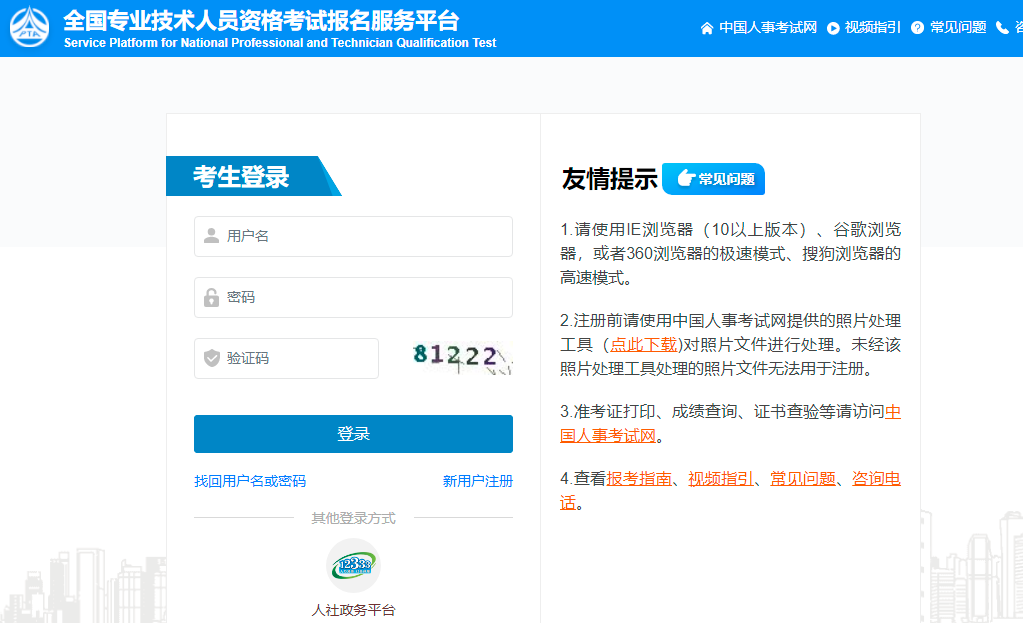This screenshot has height=623, width=1023.
Task: Open the phone icon at top right
Action: pyautogui.click(x=1003, y=28)
